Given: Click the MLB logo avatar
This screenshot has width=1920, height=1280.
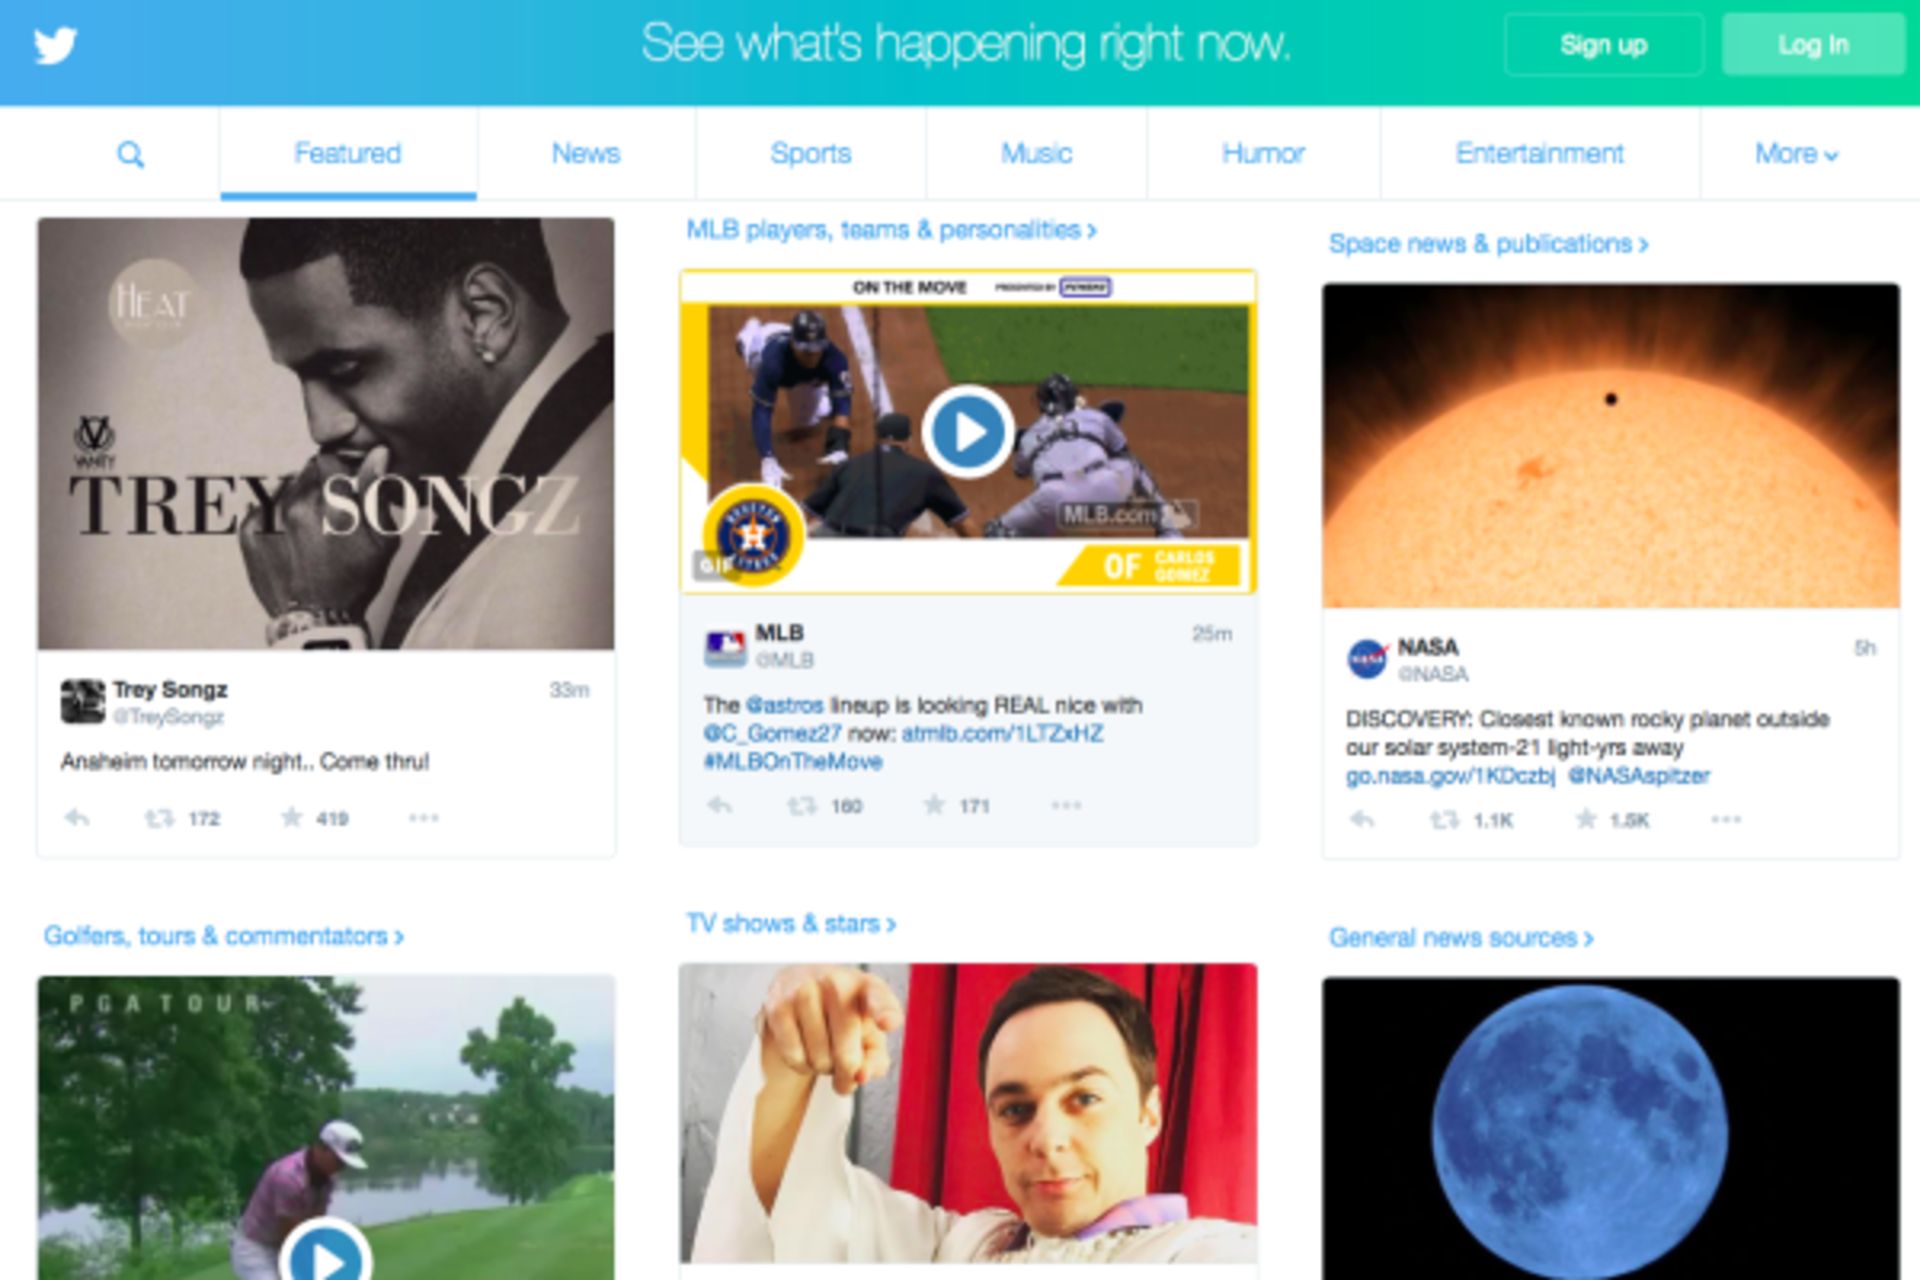Looking at the screenshot, I should click(725, 647).
